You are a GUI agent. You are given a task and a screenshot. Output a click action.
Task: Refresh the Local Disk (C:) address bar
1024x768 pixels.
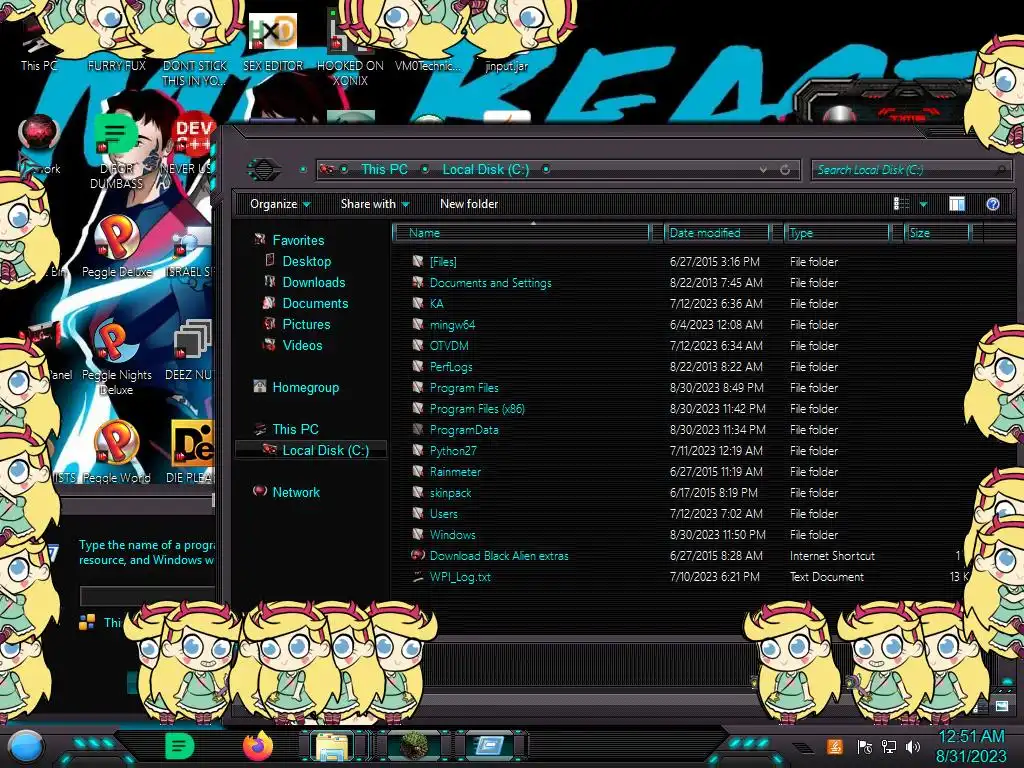coord(785,170)
